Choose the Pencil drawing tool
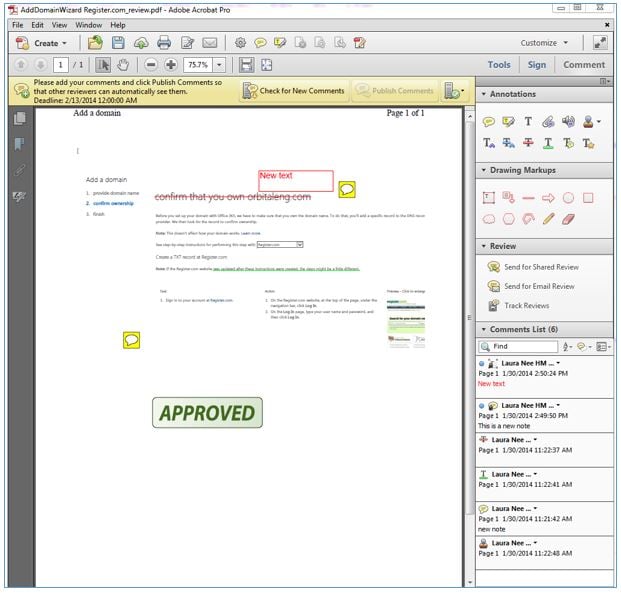This screenshot has height=593, width=621. (x=548, y=218)
